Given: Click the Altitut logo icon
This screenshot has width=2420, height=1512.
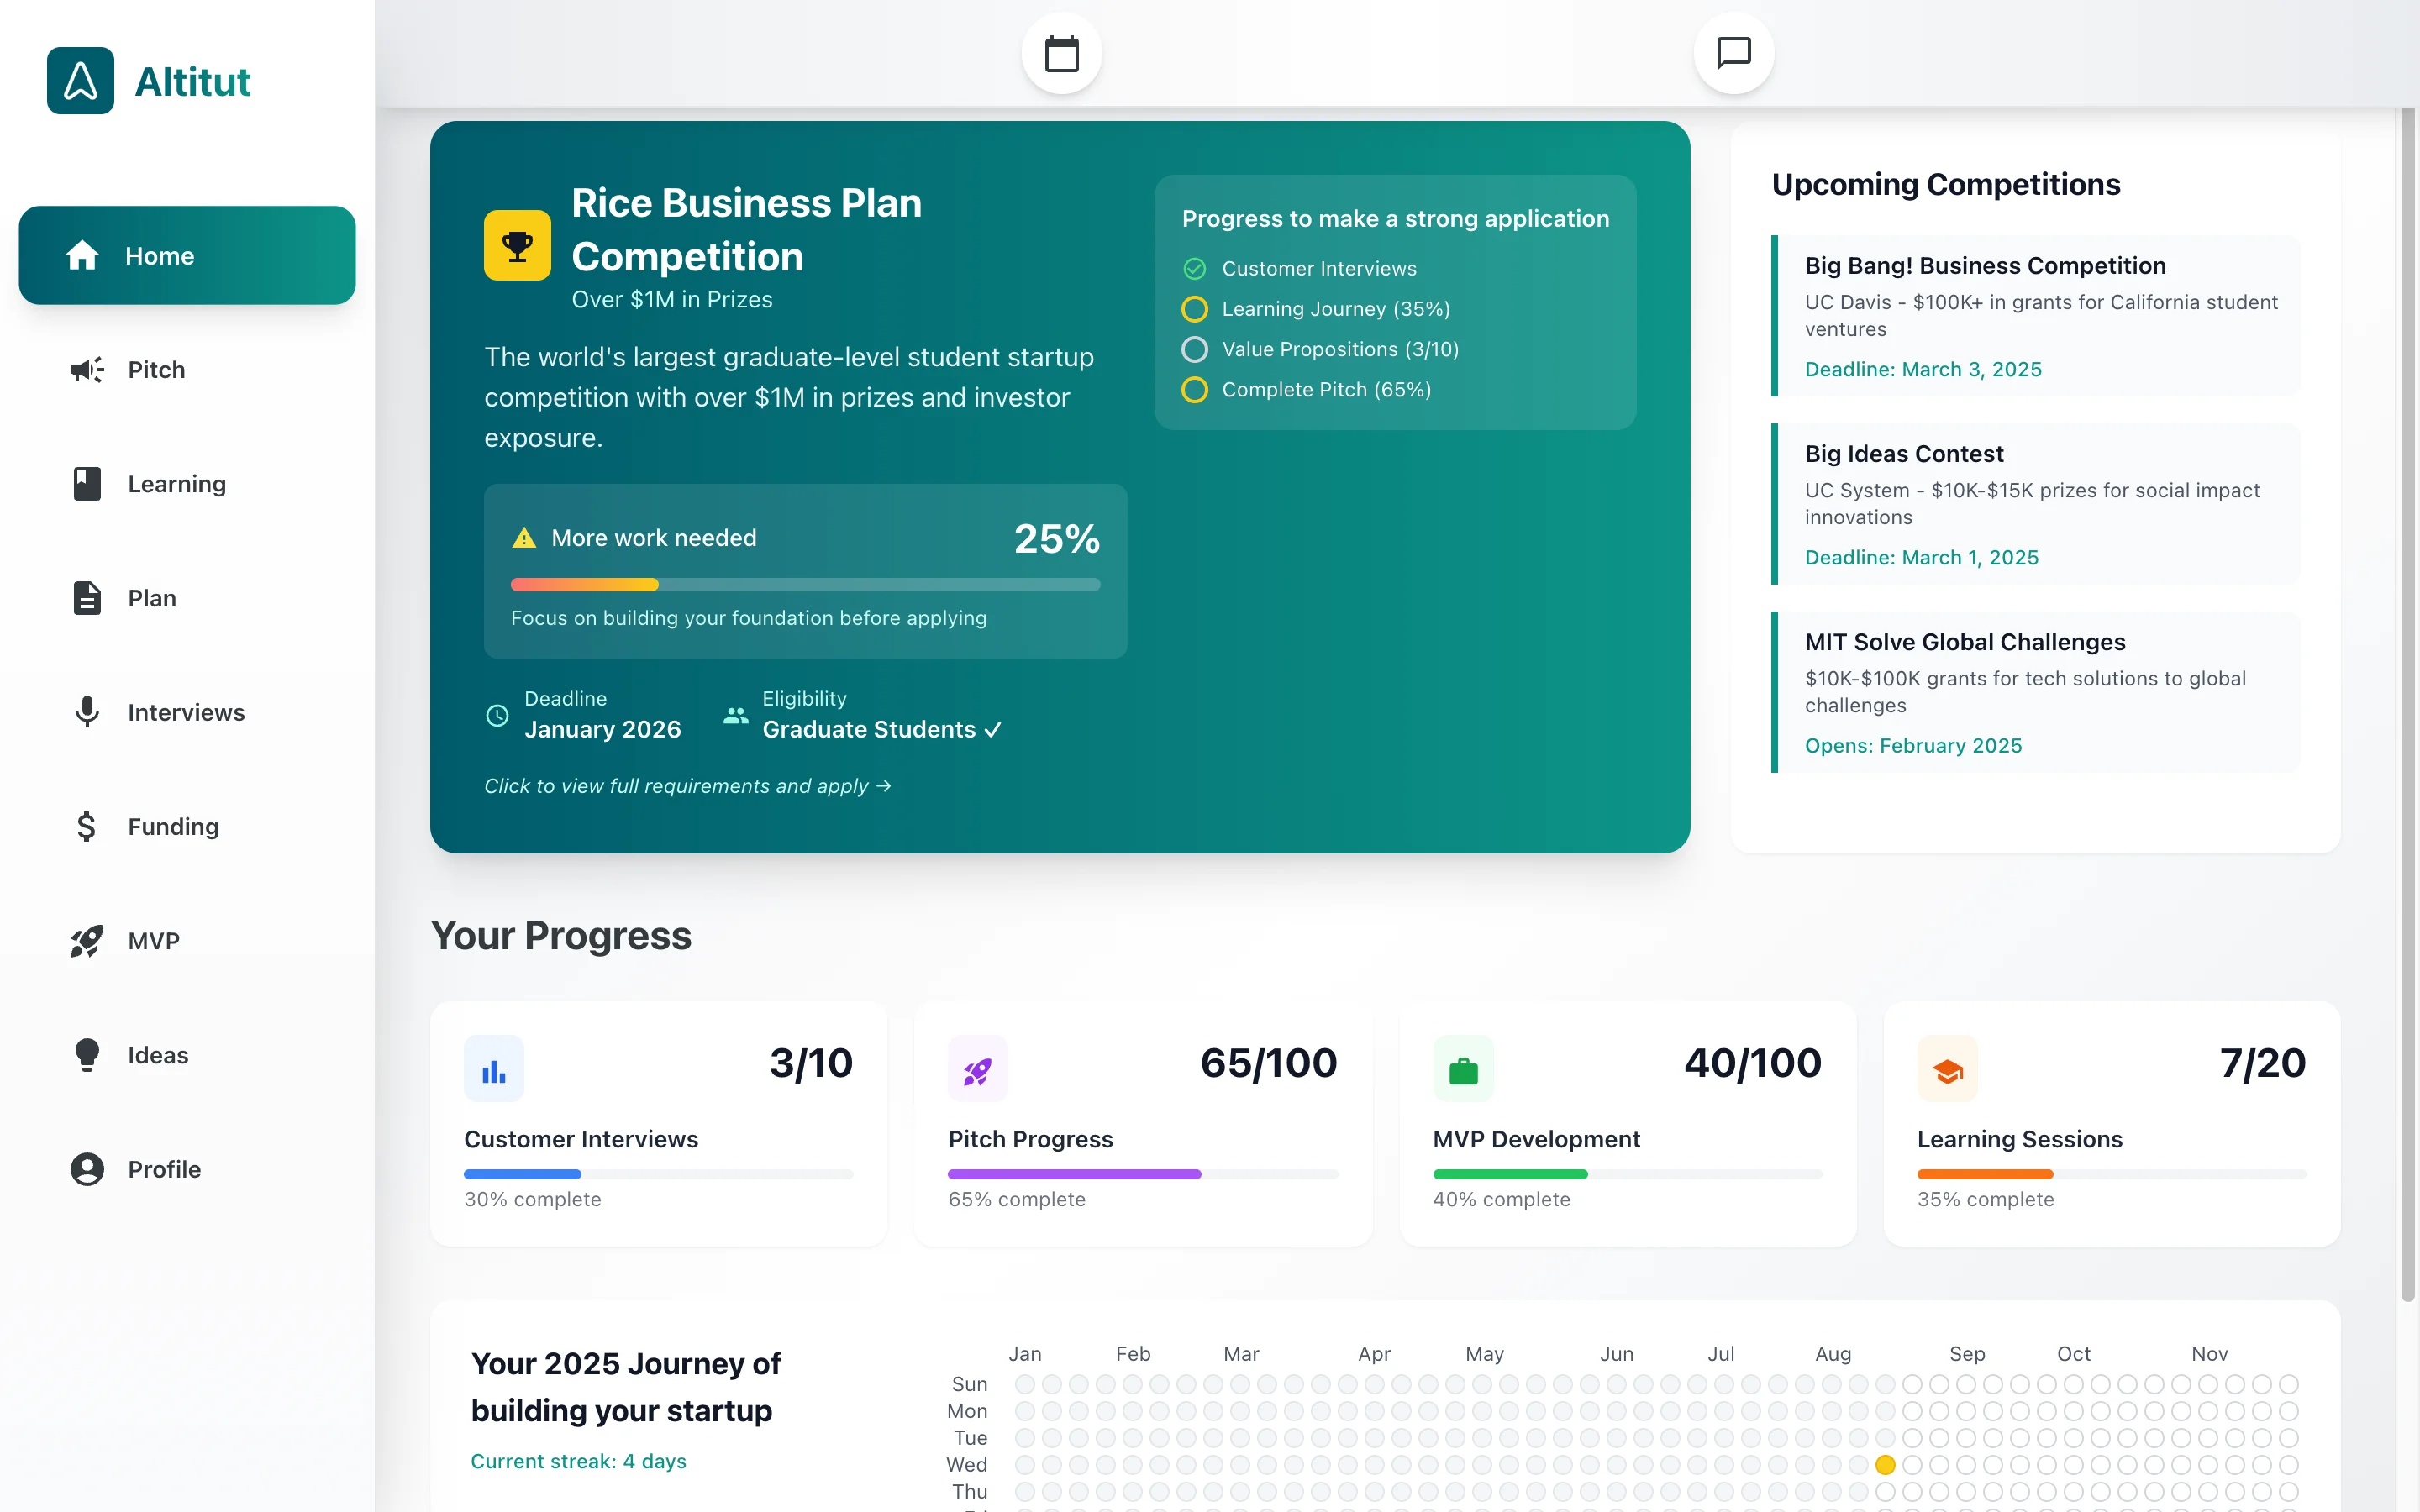Looking at the screenshot, I should tap(80, 81).
